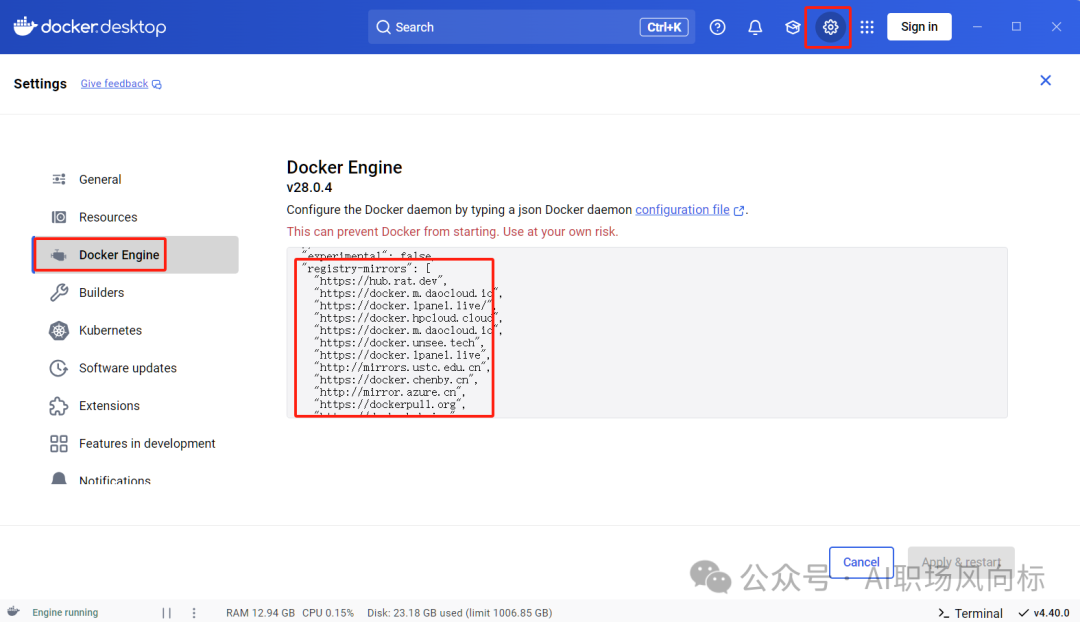Image resolution: width=1080 pixels, height=622 pixels.
Task: Click inside the daemon JSON editor
Action: pos(647,333)
